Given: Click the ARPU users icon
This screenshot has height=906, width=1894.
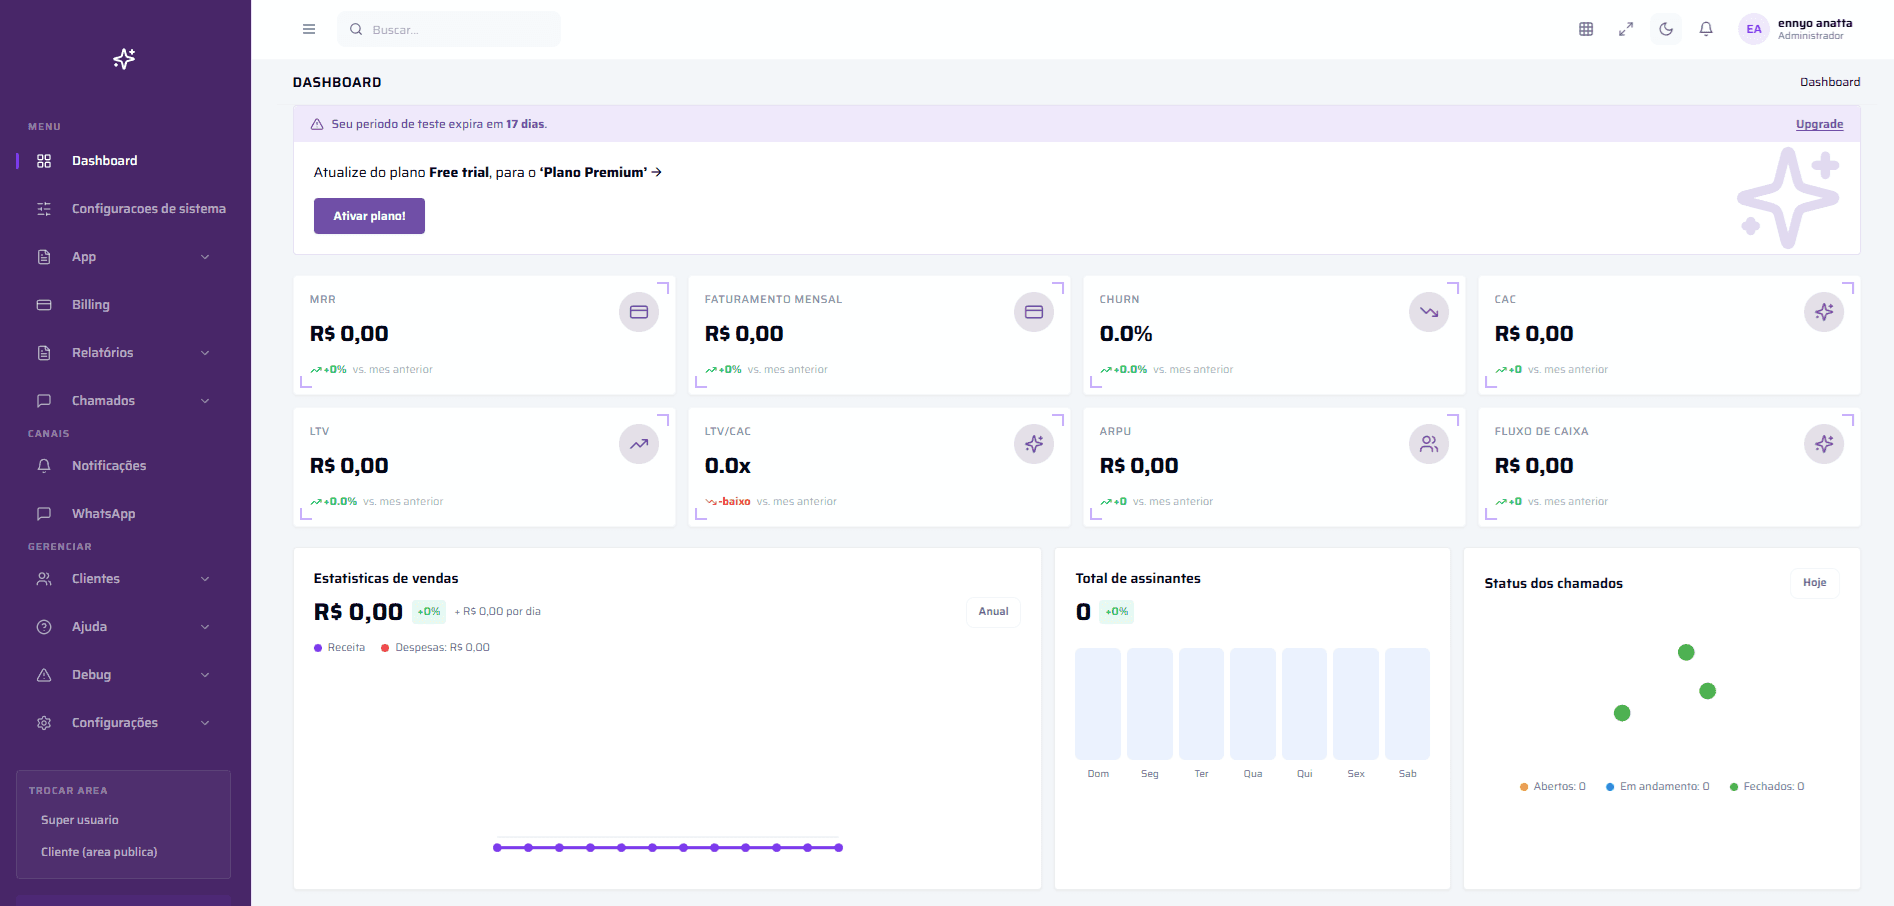Looking at the screenshot, I should coord(1428,444).
